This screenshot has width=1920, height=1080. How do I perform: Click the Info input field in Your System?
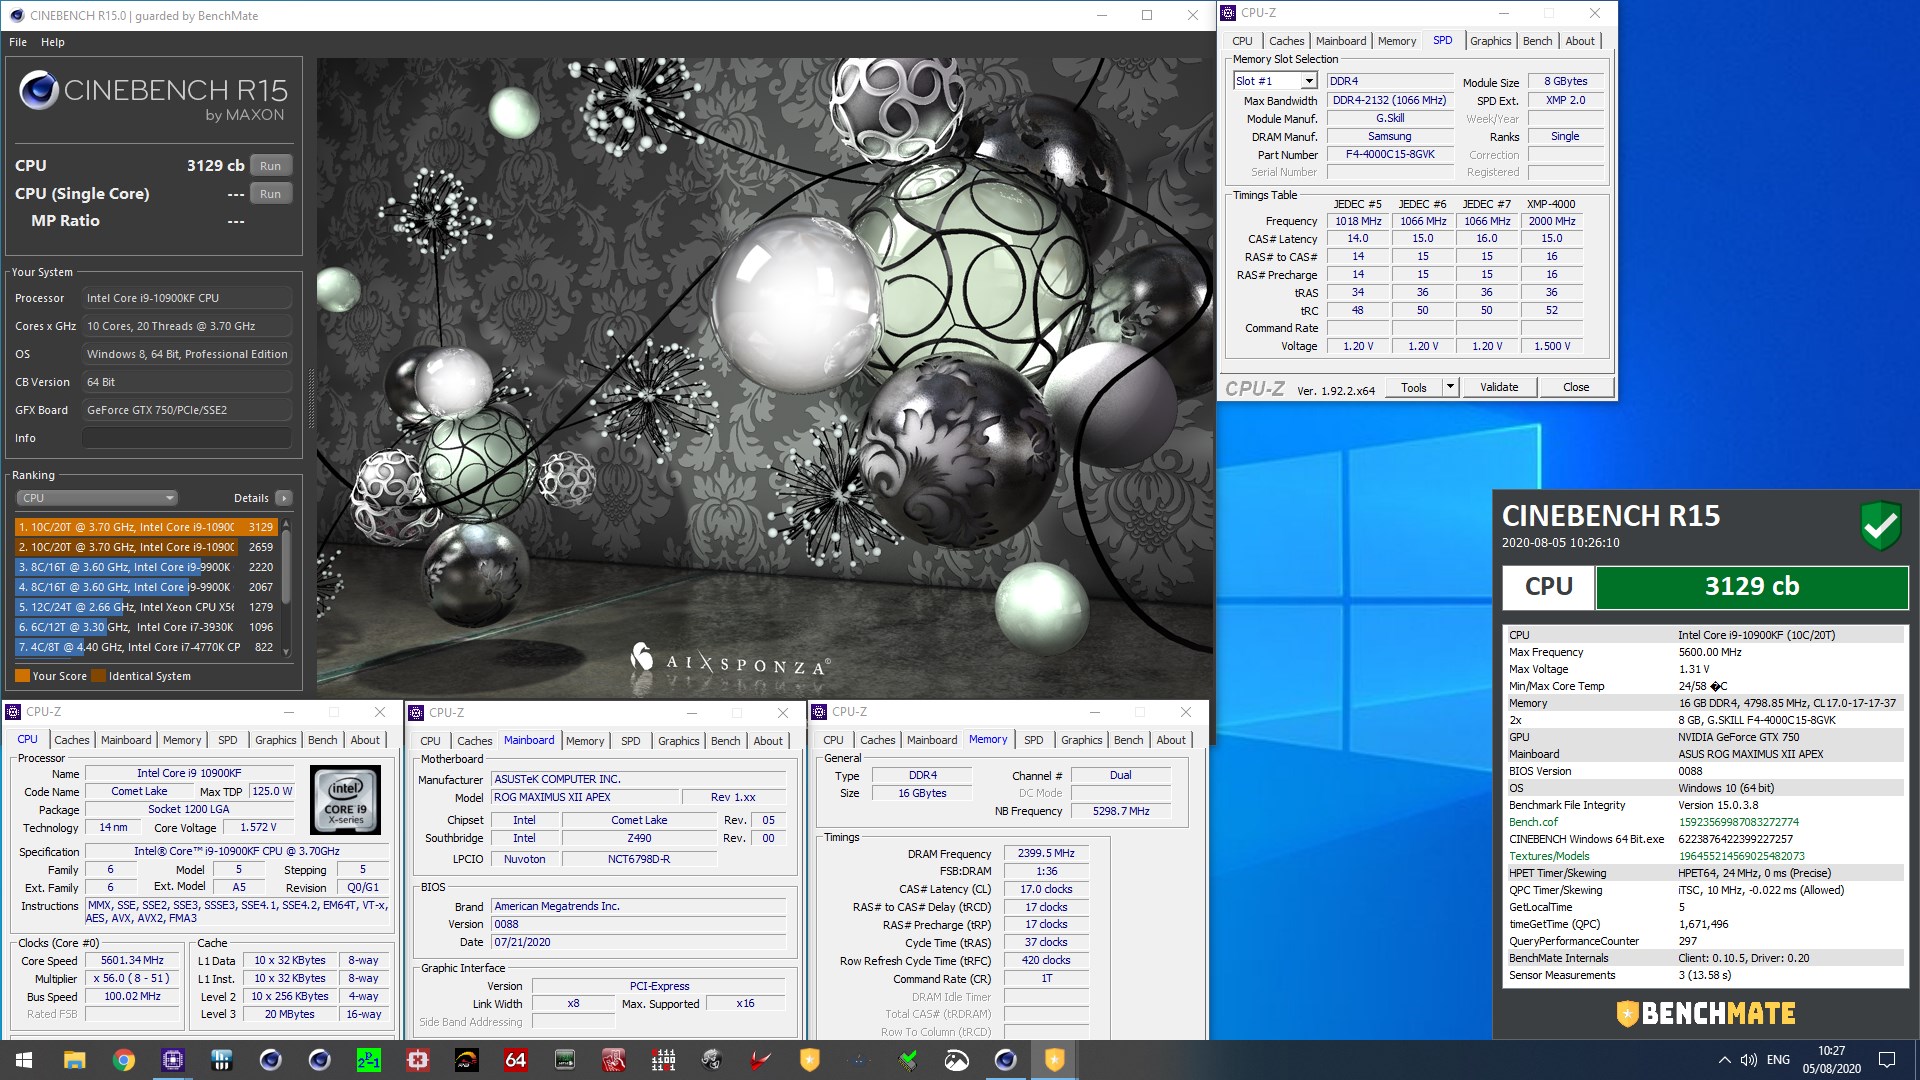(188, 438)
